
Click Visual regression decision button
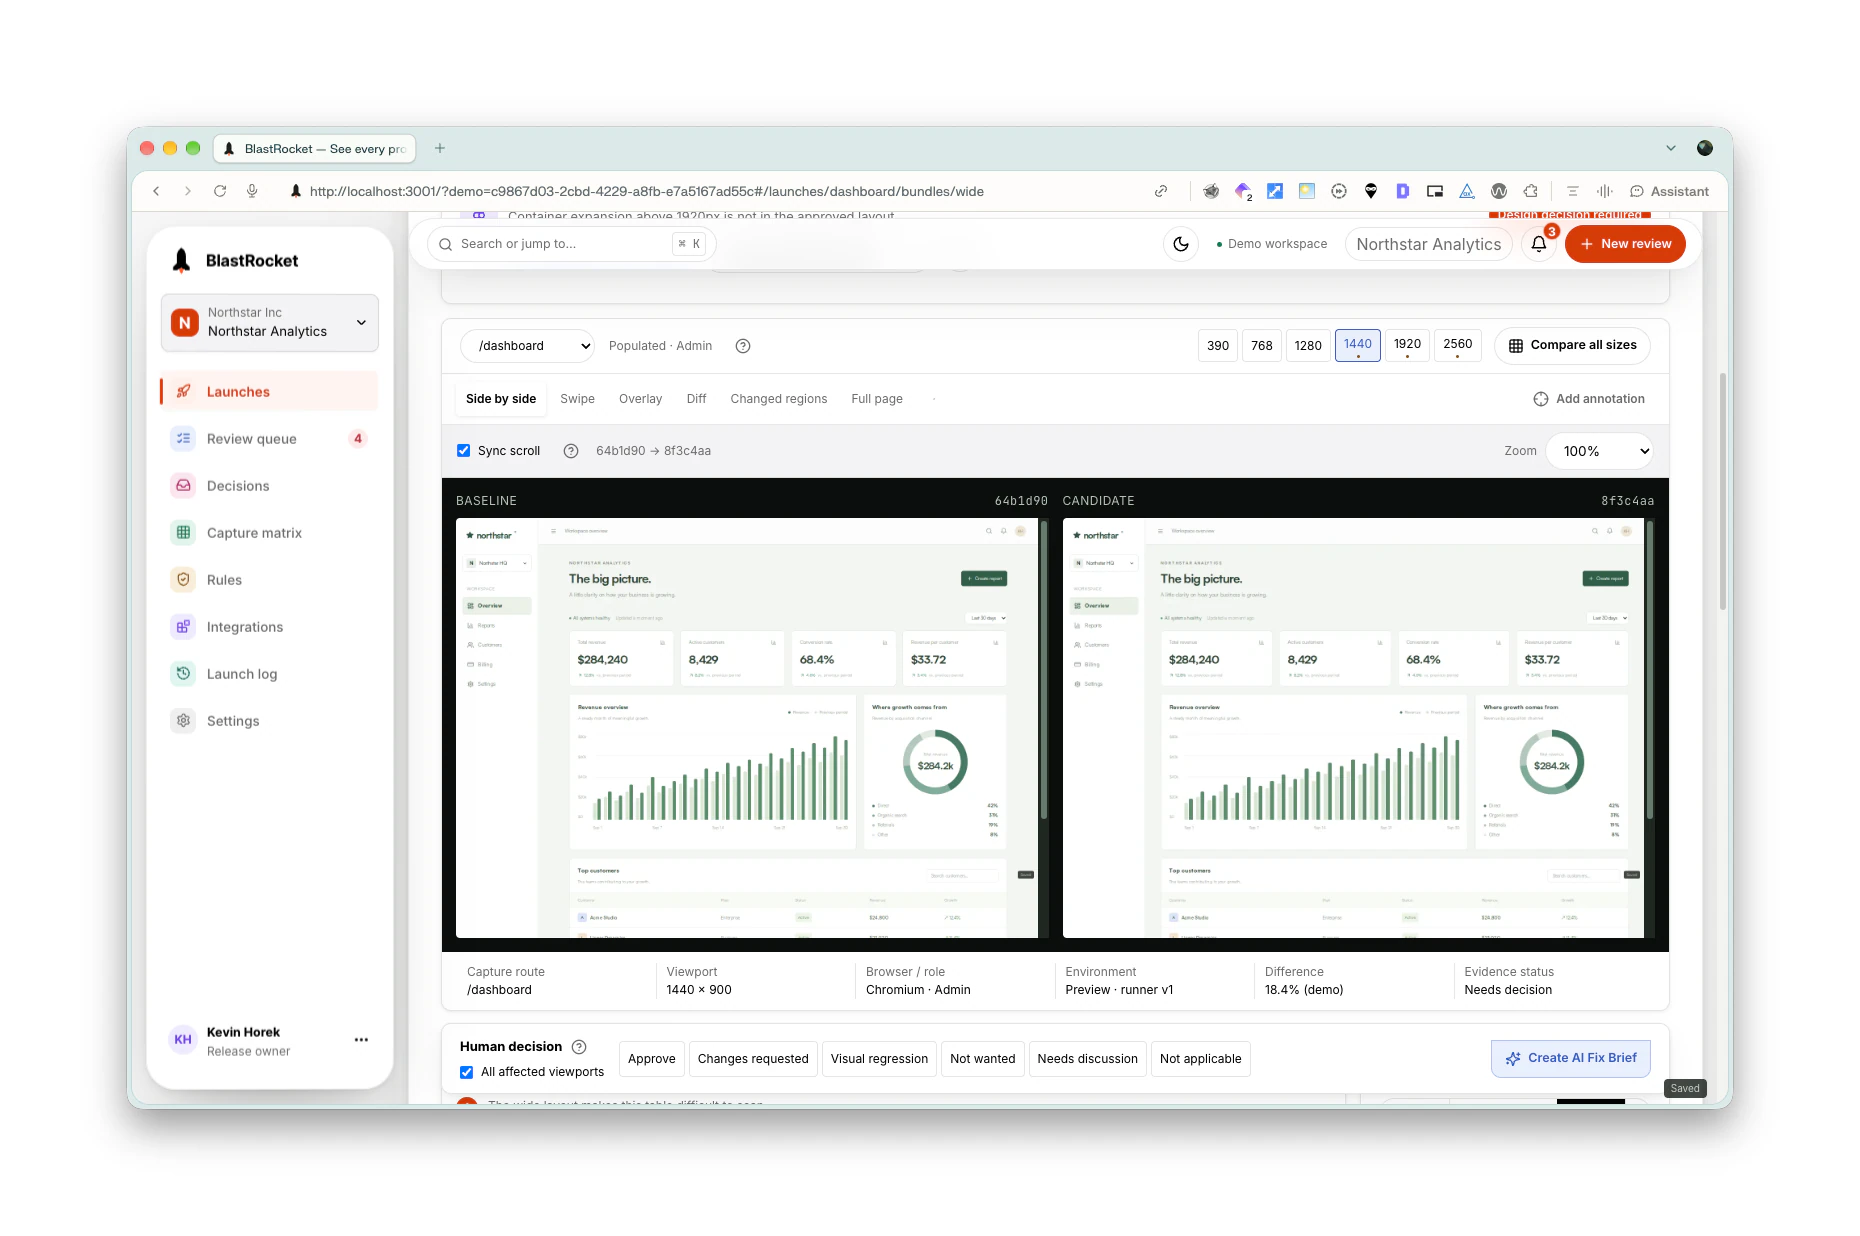click(x=879, y=1059)
